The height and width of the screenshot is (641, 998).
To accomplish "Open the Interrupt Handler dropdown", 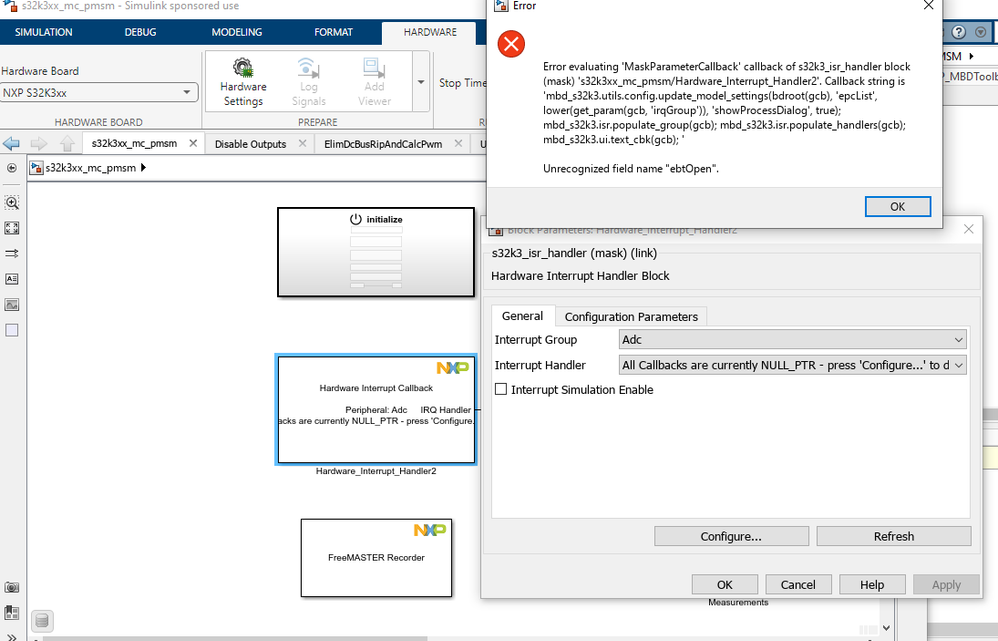I will (x=792, y=365).
